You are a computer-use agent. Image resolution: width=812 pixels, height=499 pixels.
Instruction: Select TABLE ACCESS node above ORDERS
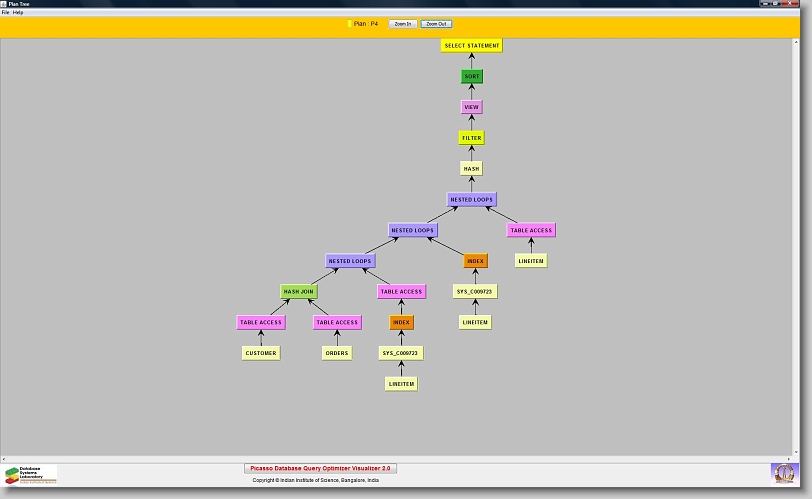click(x=336, y=322)
